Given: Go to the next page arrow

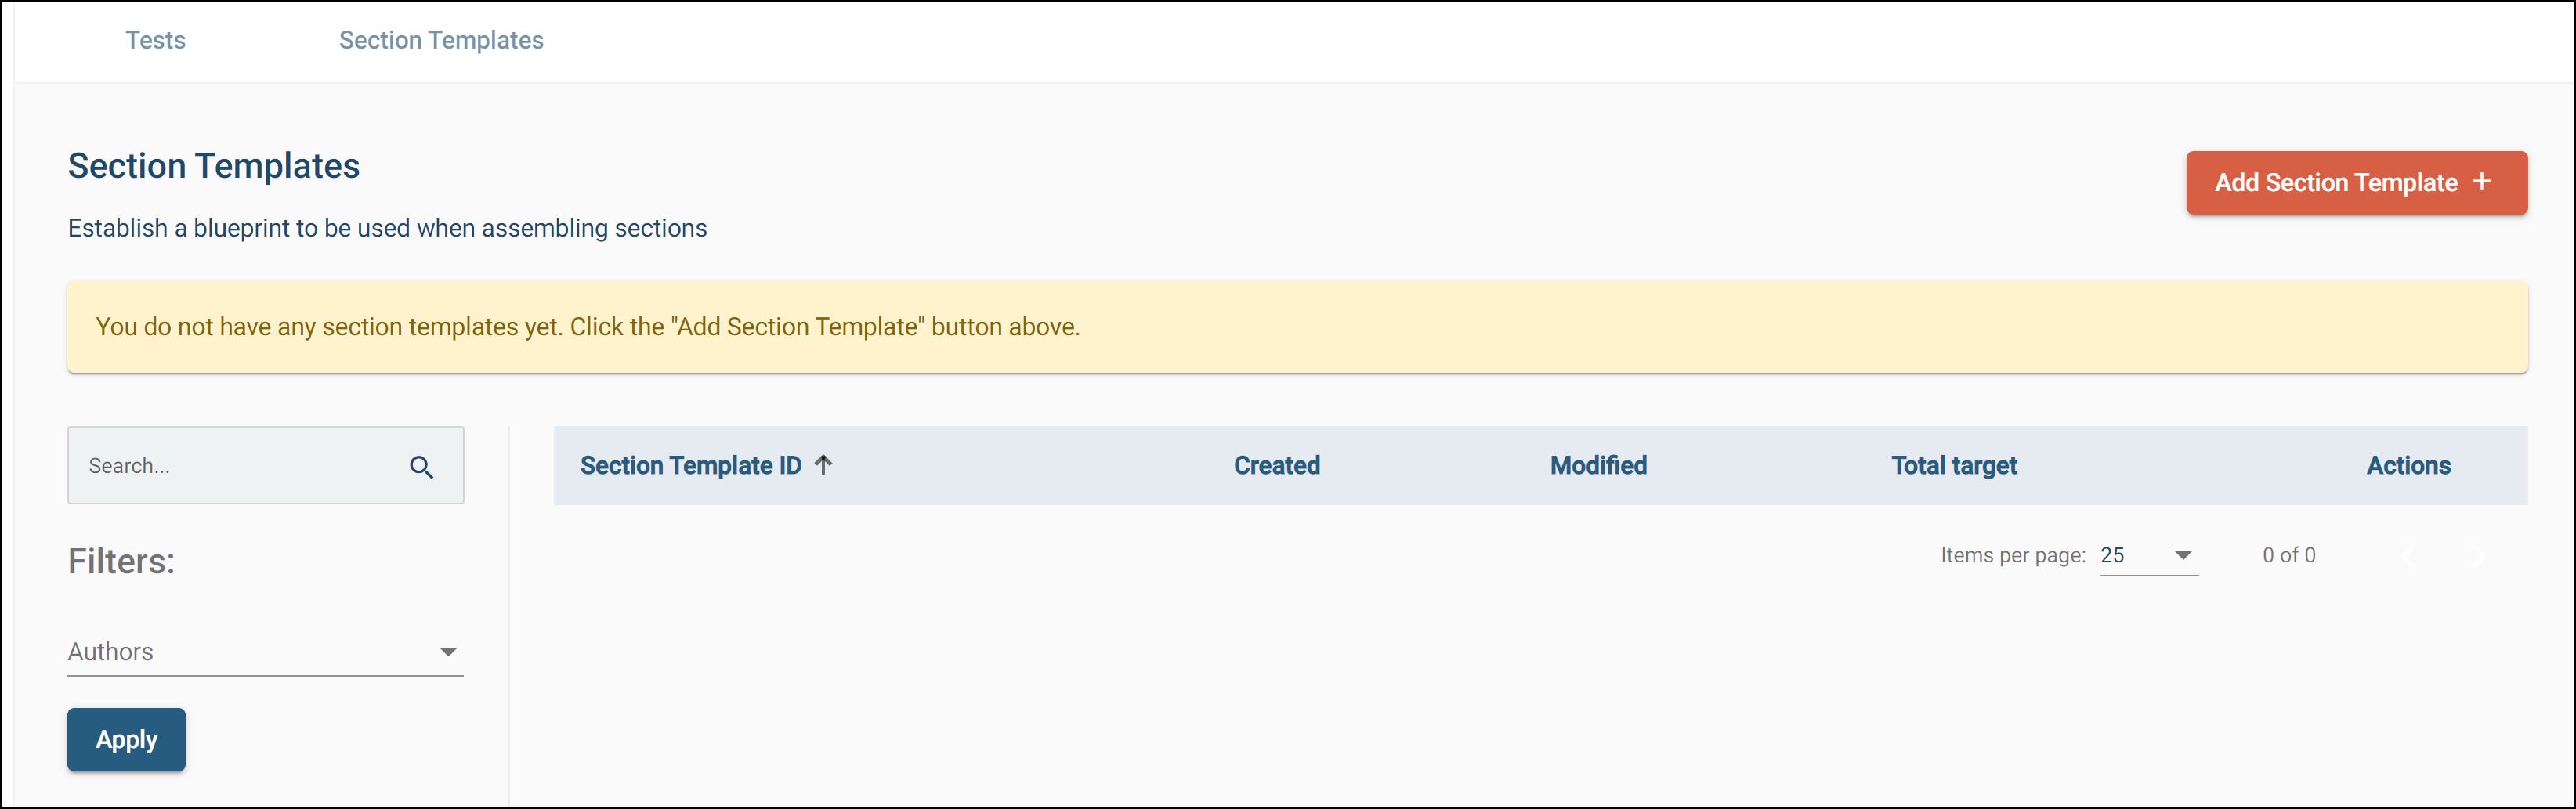Looking at the screenshot, I should coord(2478,556).
